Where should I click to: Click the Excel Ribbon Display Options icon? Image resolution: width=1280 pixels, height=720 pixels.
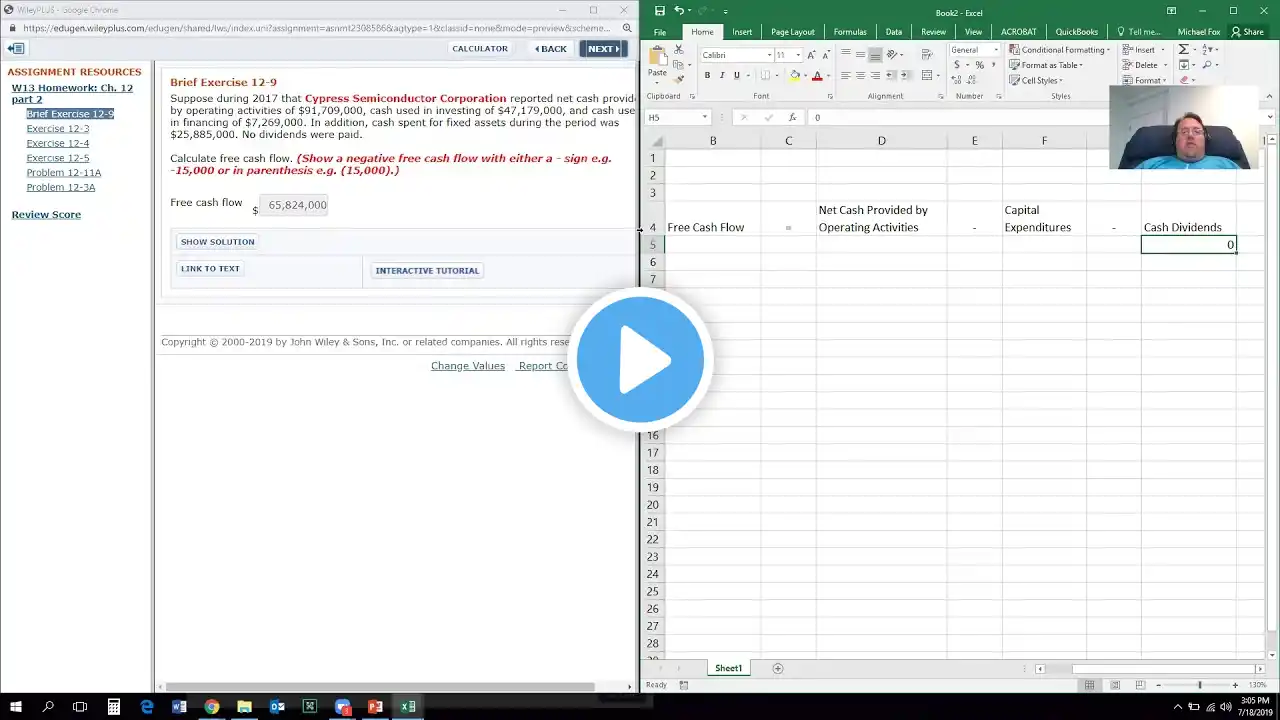1171,11
